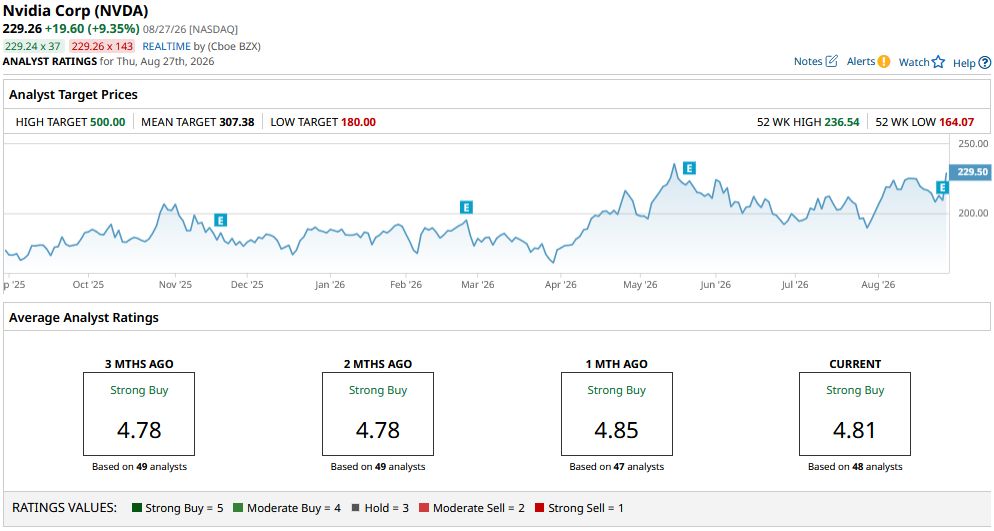Click the 4.85 rating score
Image resolution: width=994 pixels, height=531 pixels.
tap(616, 430)
